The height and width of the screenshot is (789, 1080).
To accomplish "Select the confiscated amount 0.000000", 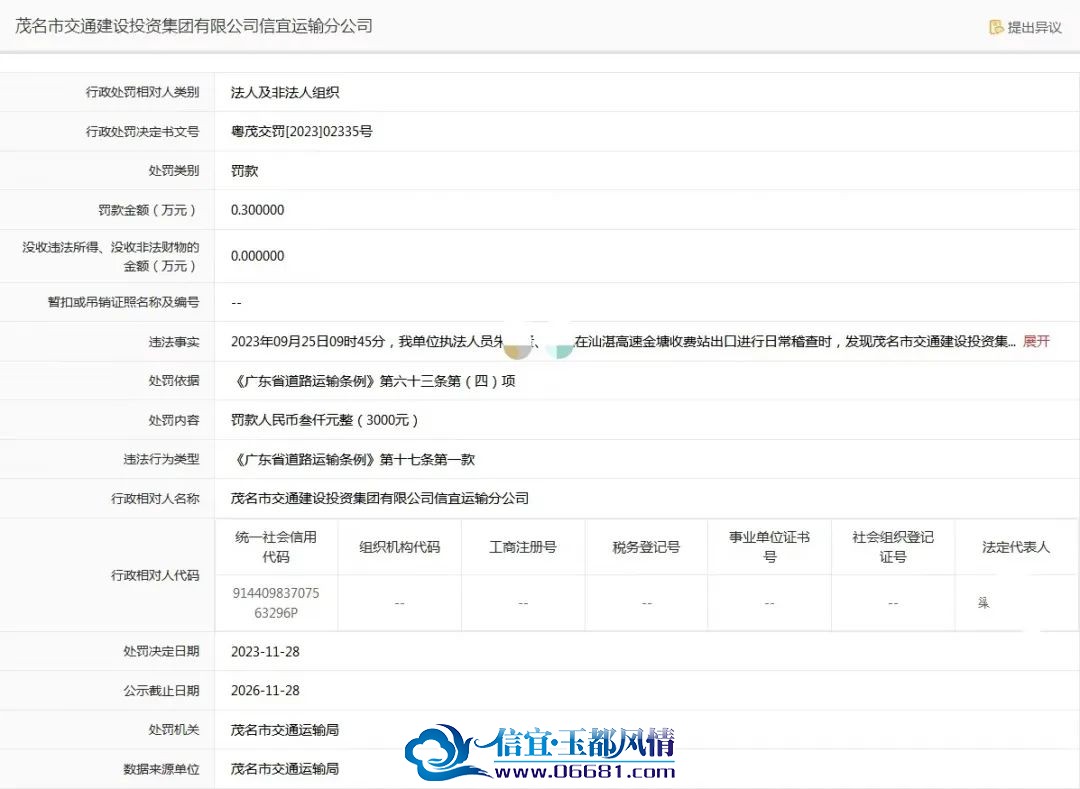I will point(258,256).
